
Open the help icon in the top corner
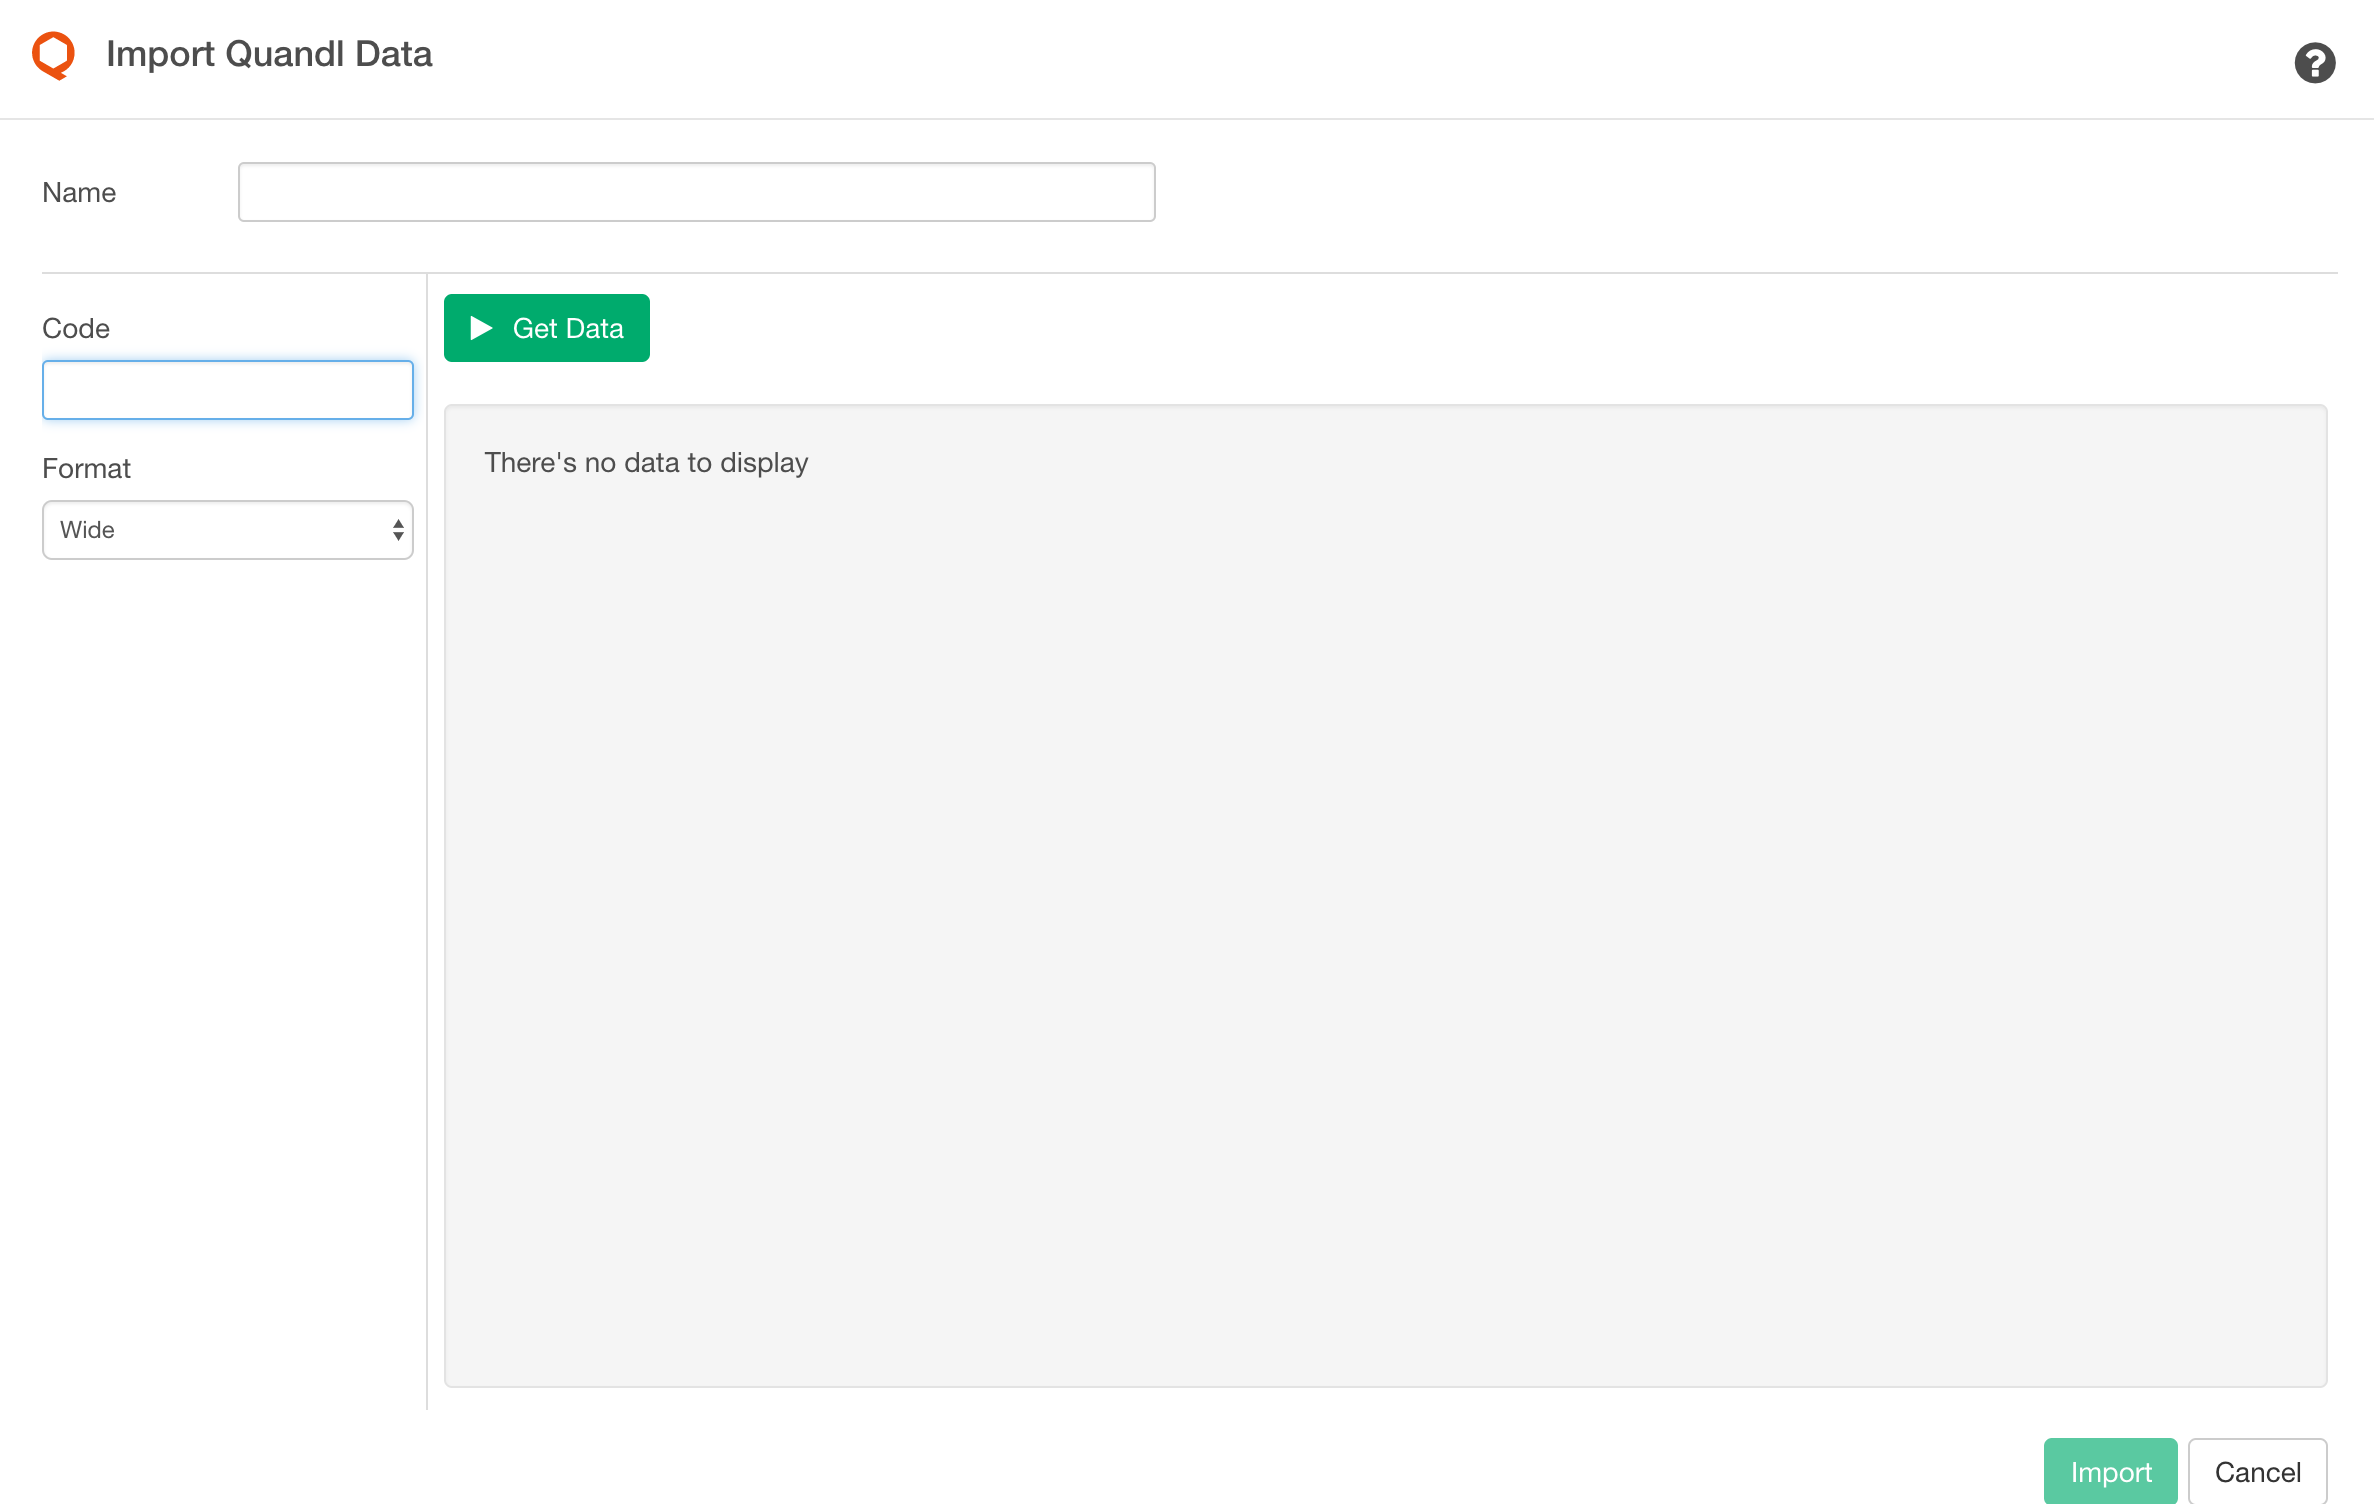pos(2314,62)
